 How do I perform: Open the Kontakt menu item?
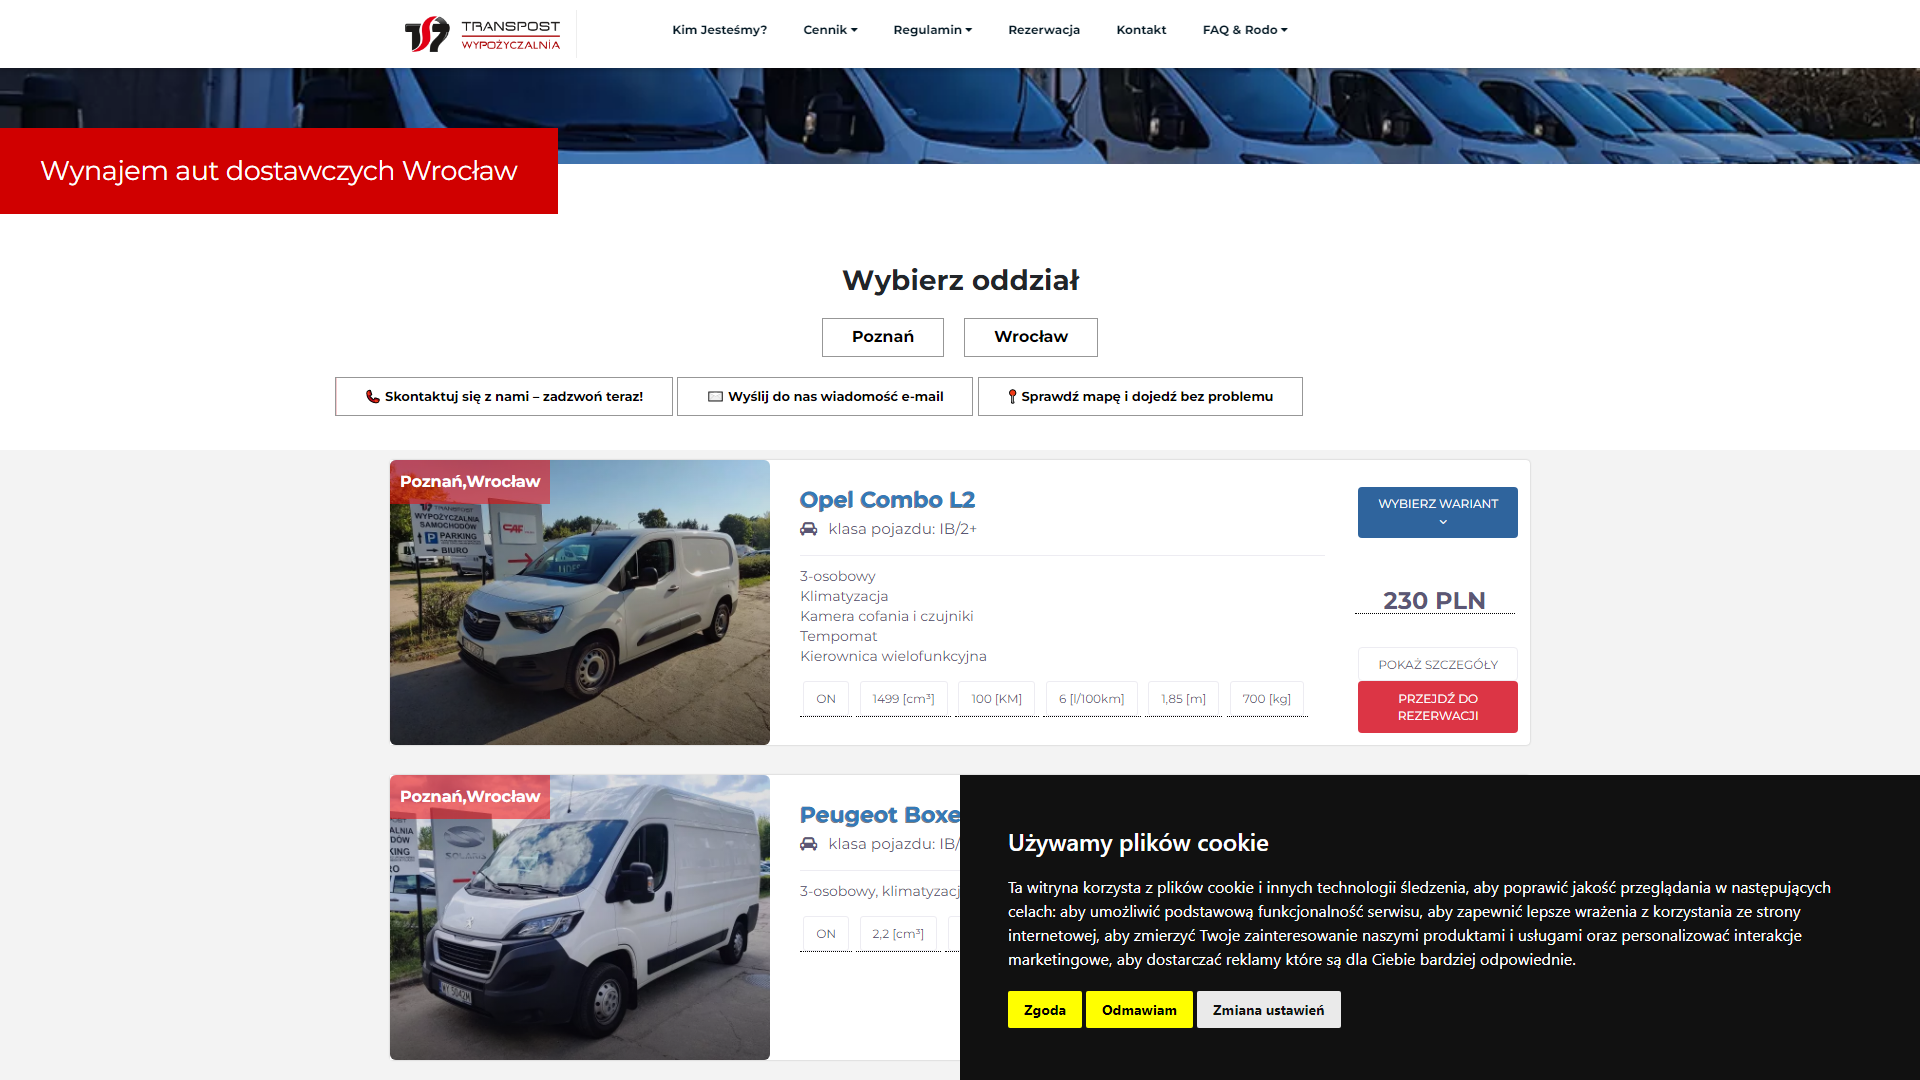pos(1141,30)
